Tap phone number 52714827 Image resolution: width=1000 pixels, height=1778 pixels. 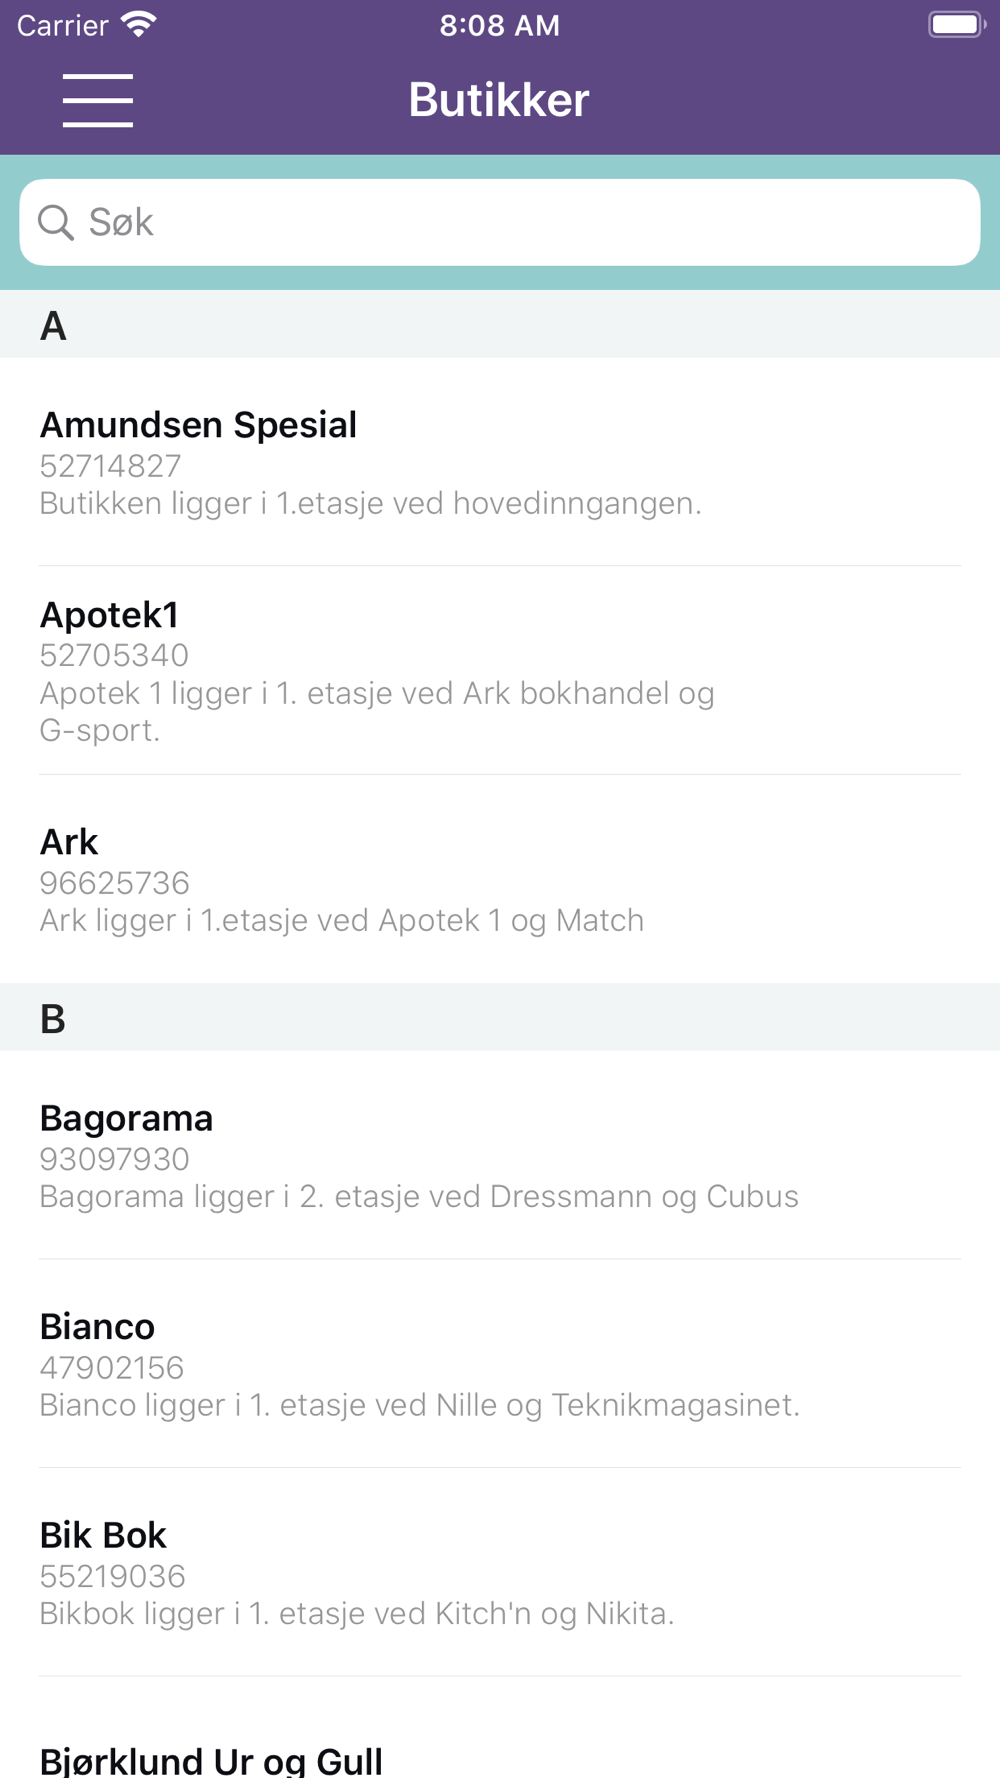[110, 466]
